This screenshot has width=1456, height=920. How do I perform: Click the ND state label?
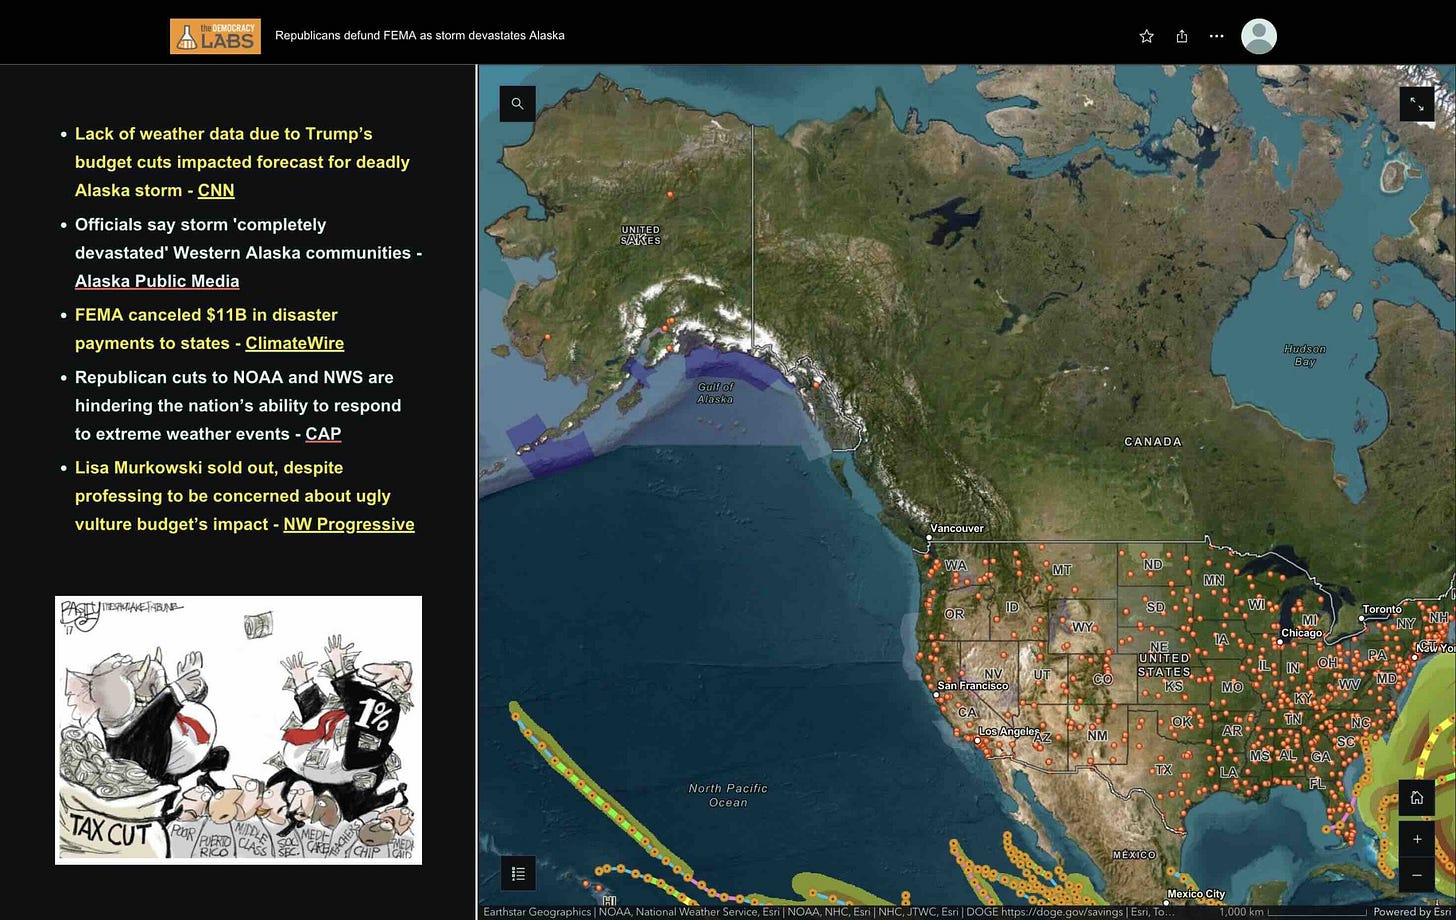(1153, 565)
